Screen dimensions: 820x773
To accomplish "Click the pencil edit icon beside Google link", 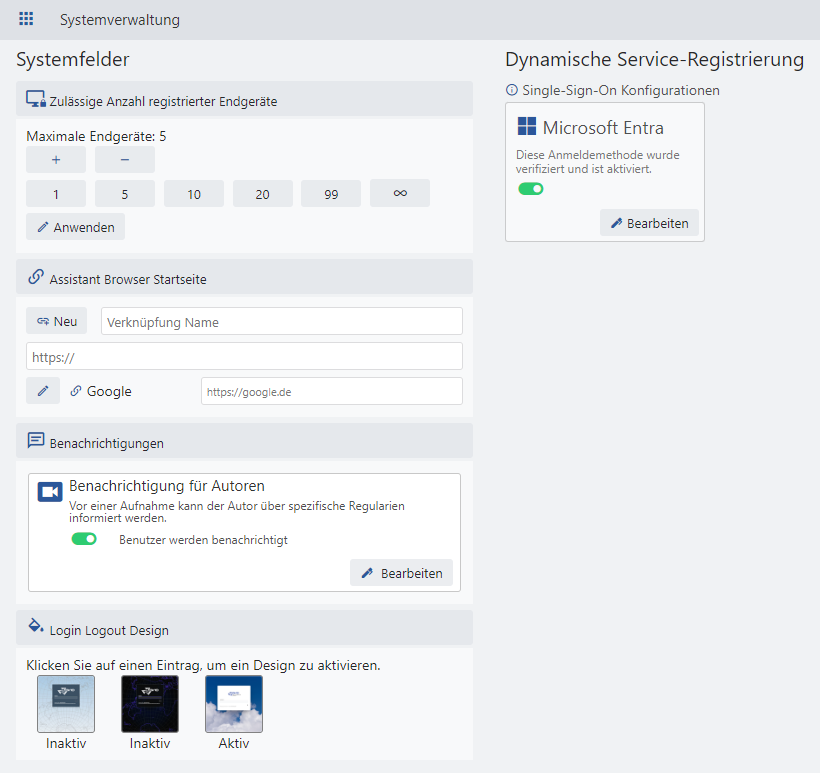I will tap(43, 391).
